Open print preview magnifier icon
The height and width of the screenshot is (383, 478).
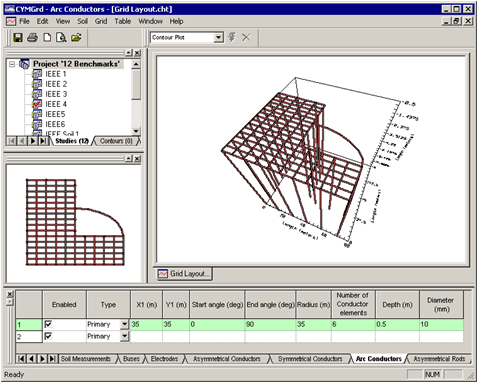[61, 37]
